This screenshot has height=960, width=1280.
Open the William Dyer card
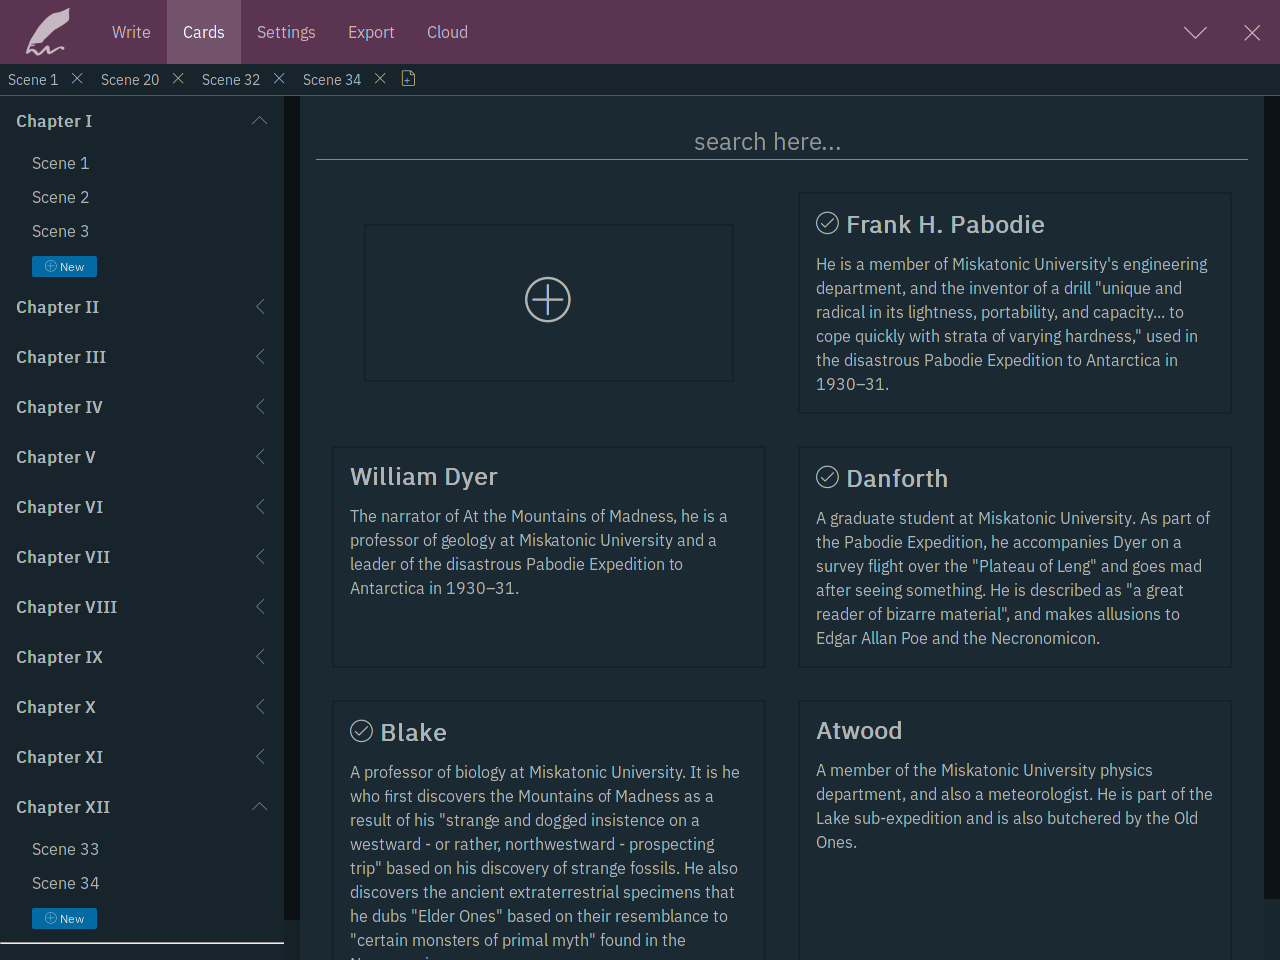tap(549, 557)
